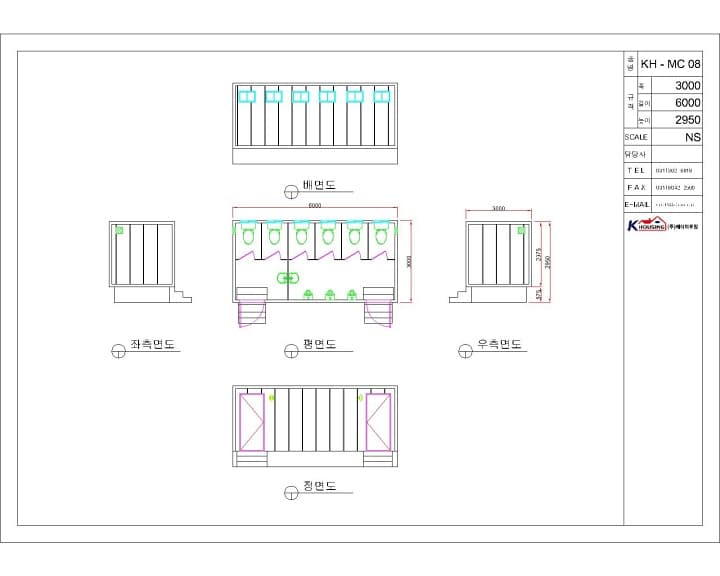Click the 2950 value in title block

point(687,120)
